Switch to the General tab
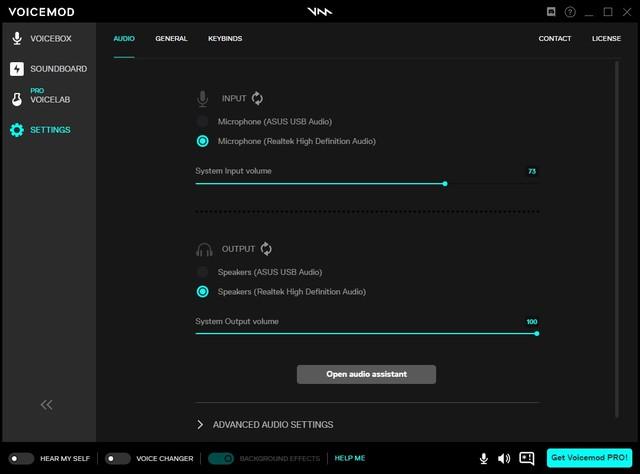This screenshot has width=640, height=474. [x=171, y=39]
